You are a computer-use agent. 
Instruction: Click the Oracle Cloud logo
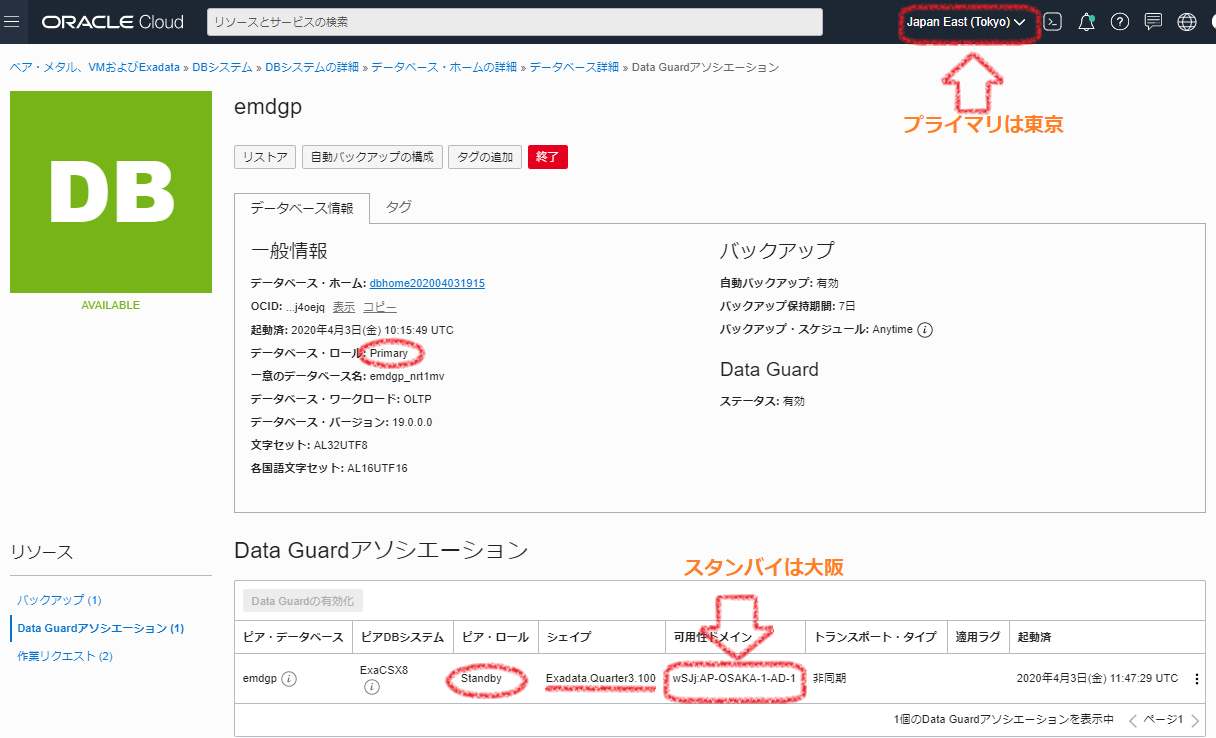[112, 21]
